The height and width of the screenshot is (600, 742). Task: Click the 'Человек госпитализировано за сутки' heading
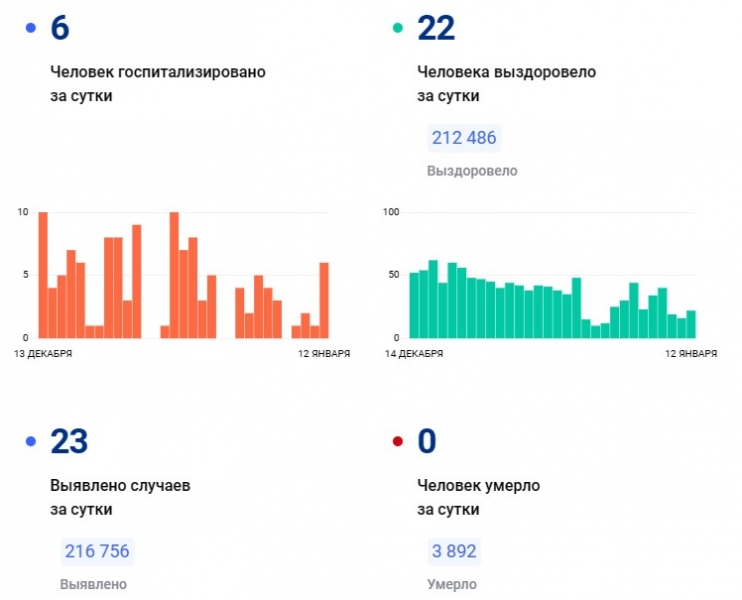point(157,84)
